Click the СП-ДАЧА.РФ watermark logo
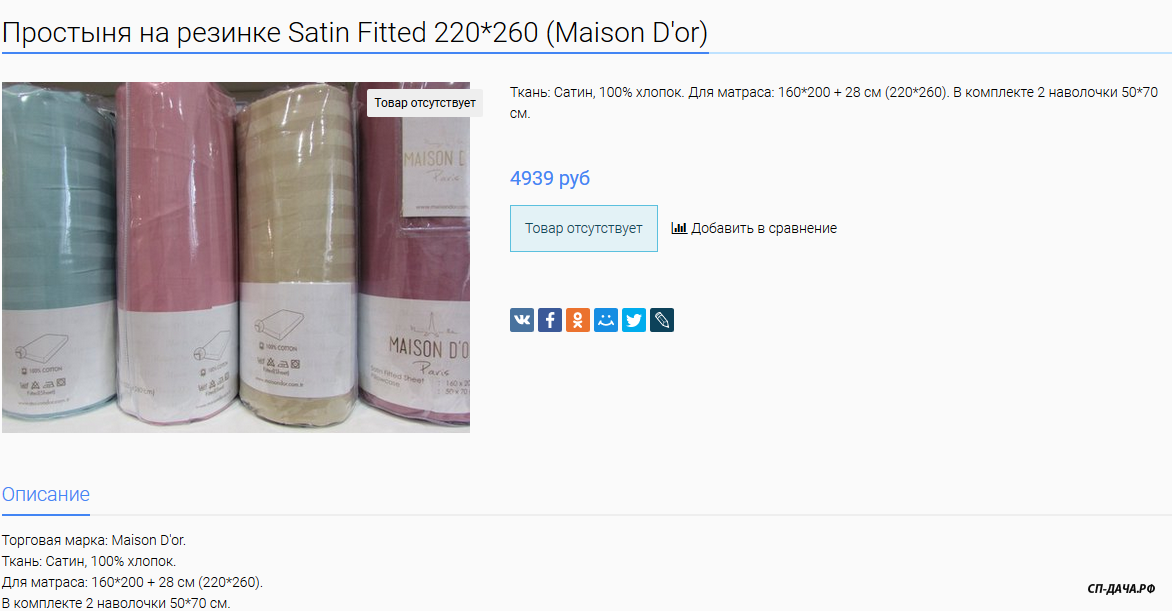 click(x=1121, y=589)
